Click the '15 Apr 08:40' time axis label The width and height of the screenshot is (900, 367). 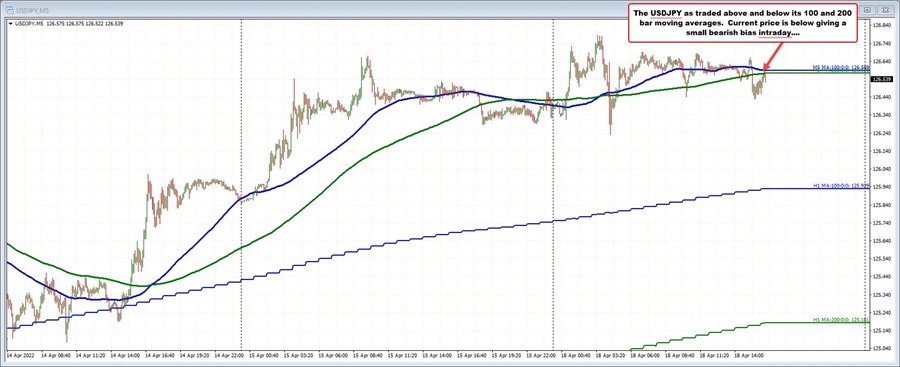pyautogui.click(x=367, y=356)
